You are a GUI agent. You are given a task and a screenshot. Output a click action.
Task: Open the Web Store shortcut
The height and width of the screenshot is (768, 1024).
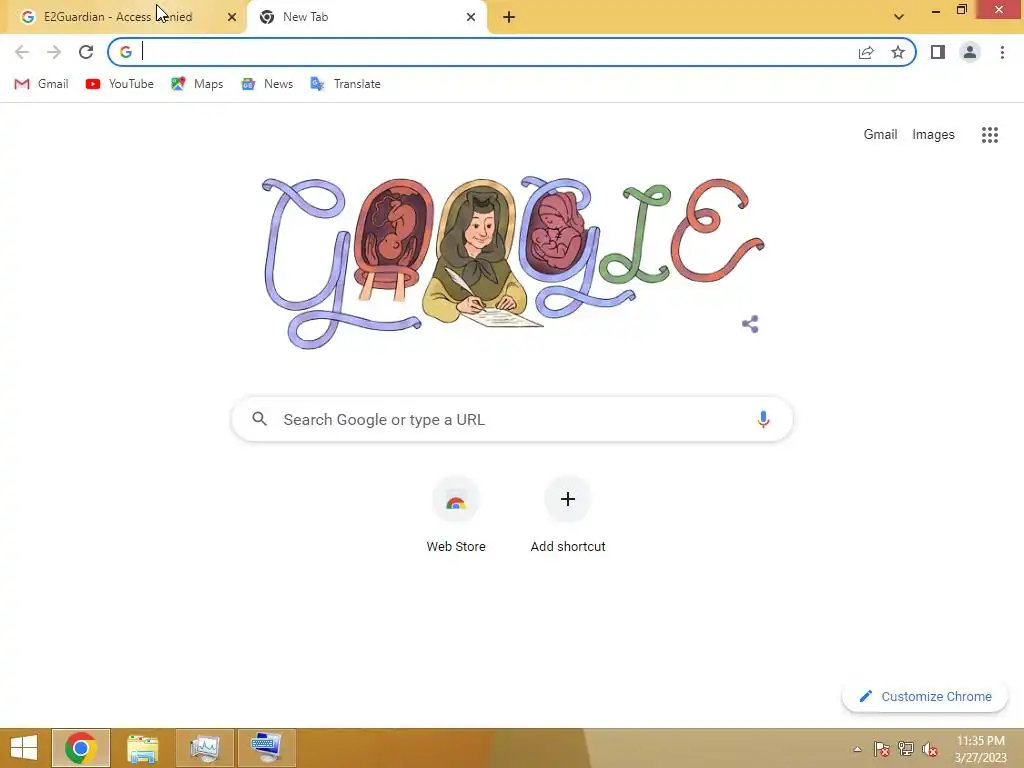(x=456, y=516)
